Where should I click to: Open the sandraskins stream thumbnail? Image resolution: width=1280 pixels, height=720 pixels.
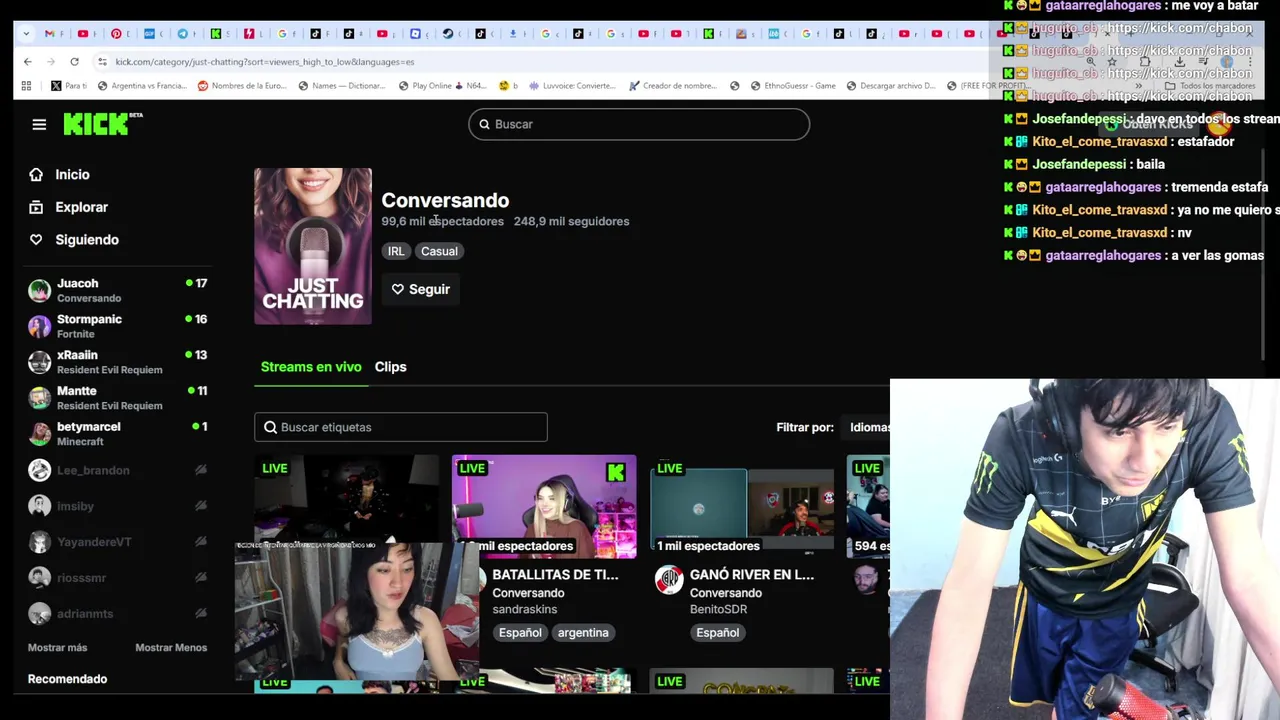click(544, 506)
